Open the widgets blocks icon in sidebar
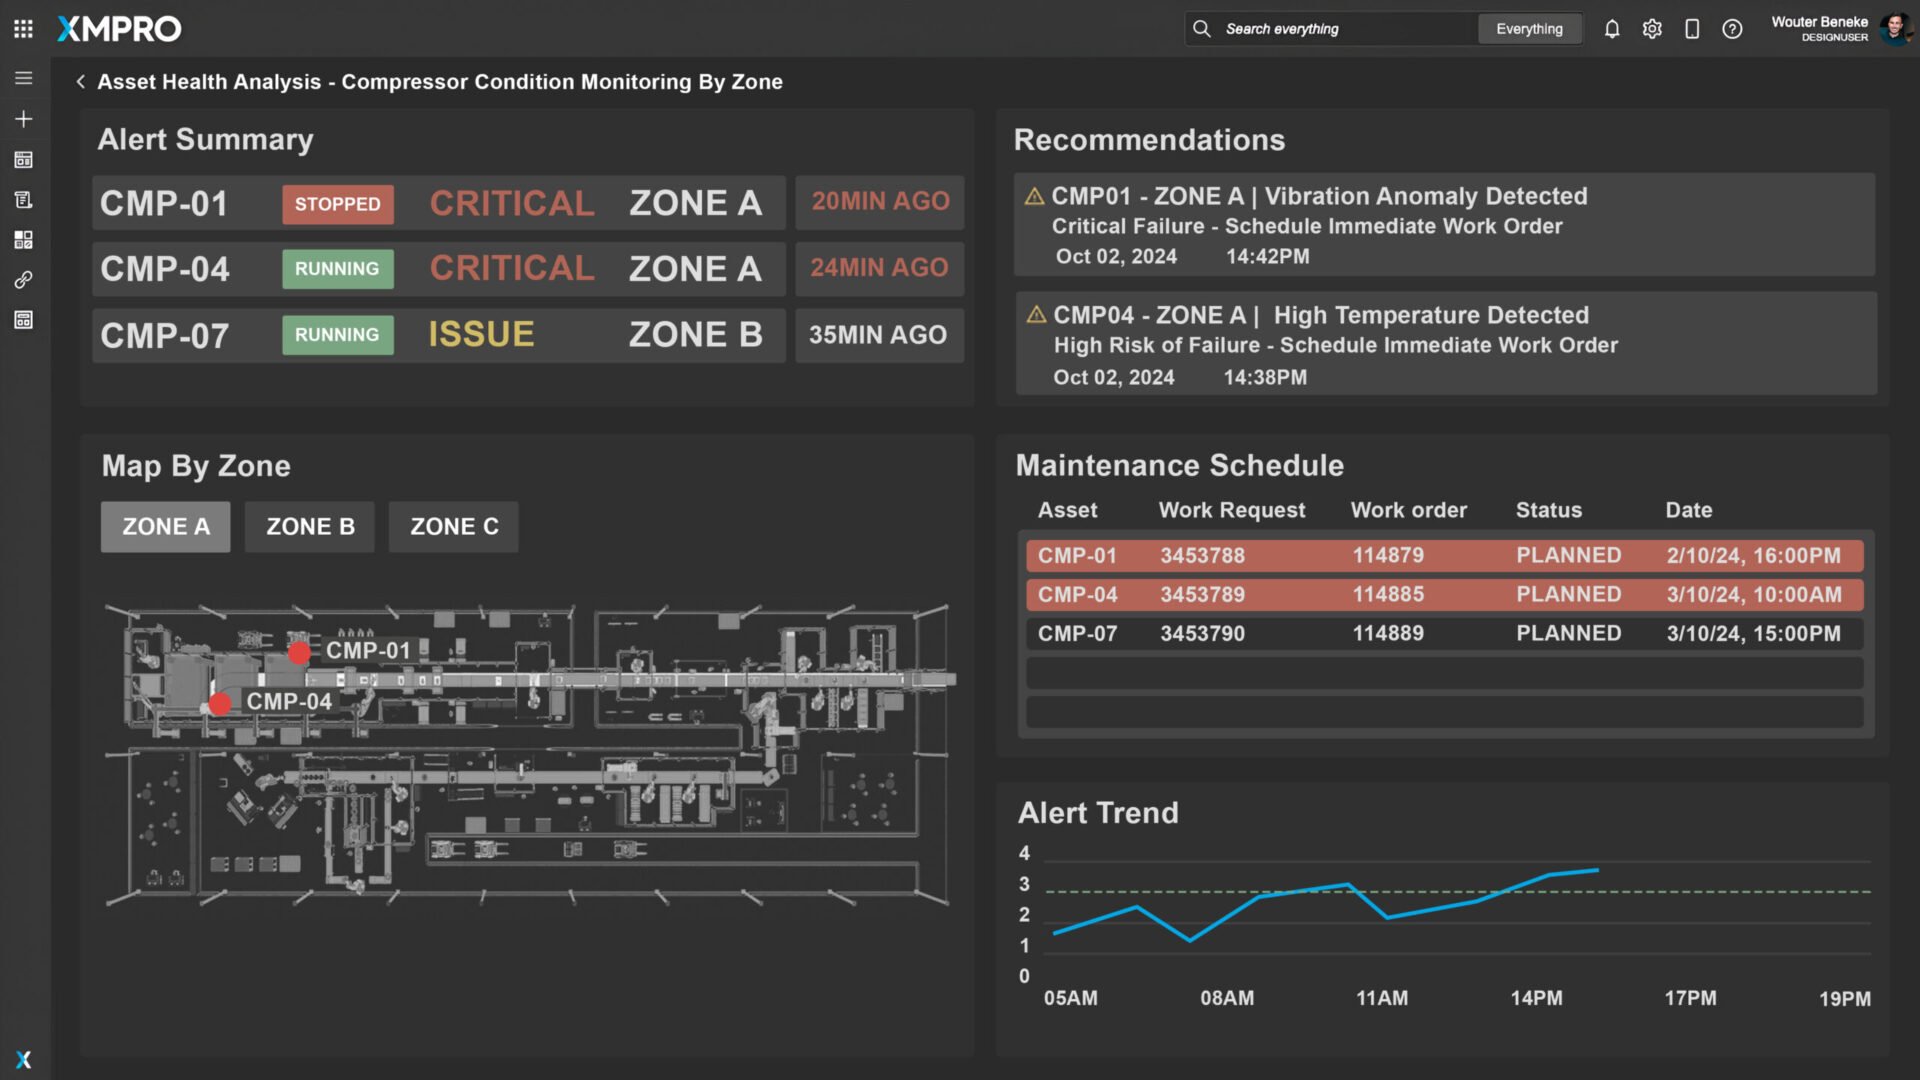 coord(23,240)
